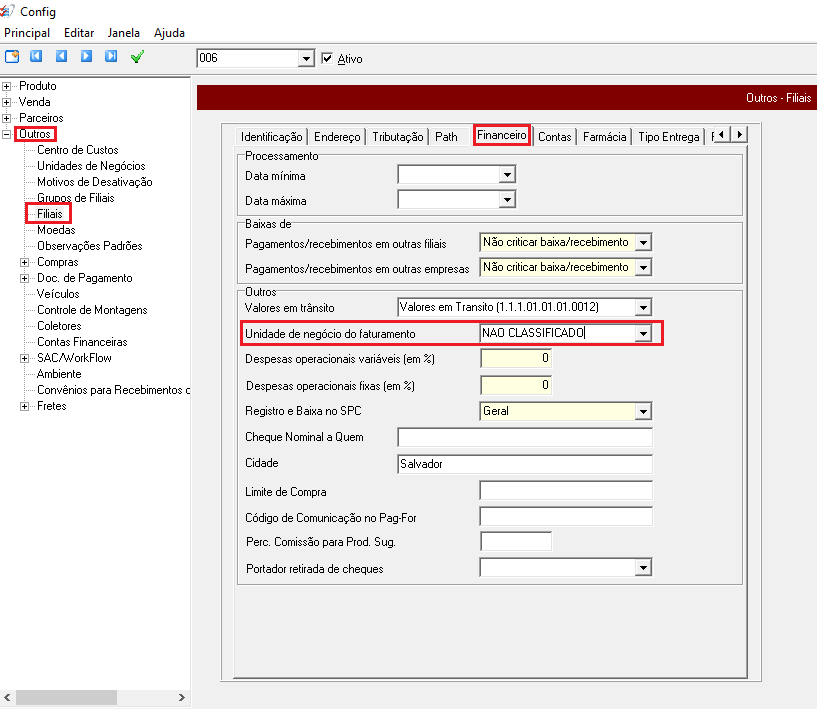The height and width of the screenshot is (709, 817).
Task: Collapse the Outros tree node
Action: tap(7, 134)
